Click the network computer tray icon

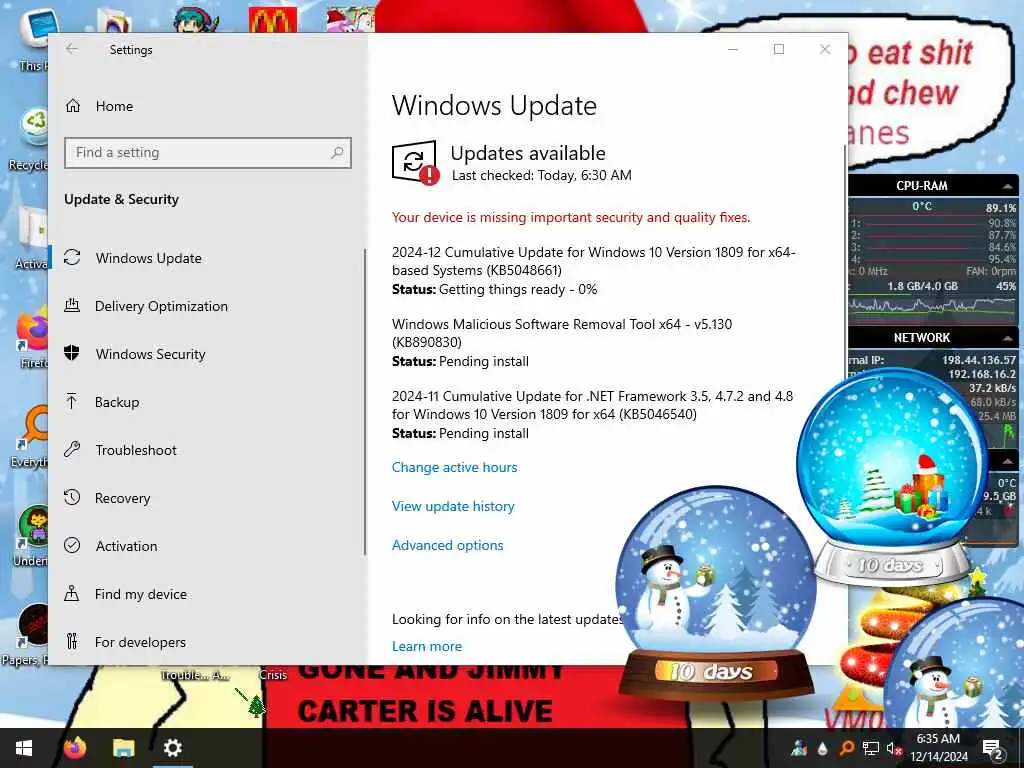click(x=871, y=748)
